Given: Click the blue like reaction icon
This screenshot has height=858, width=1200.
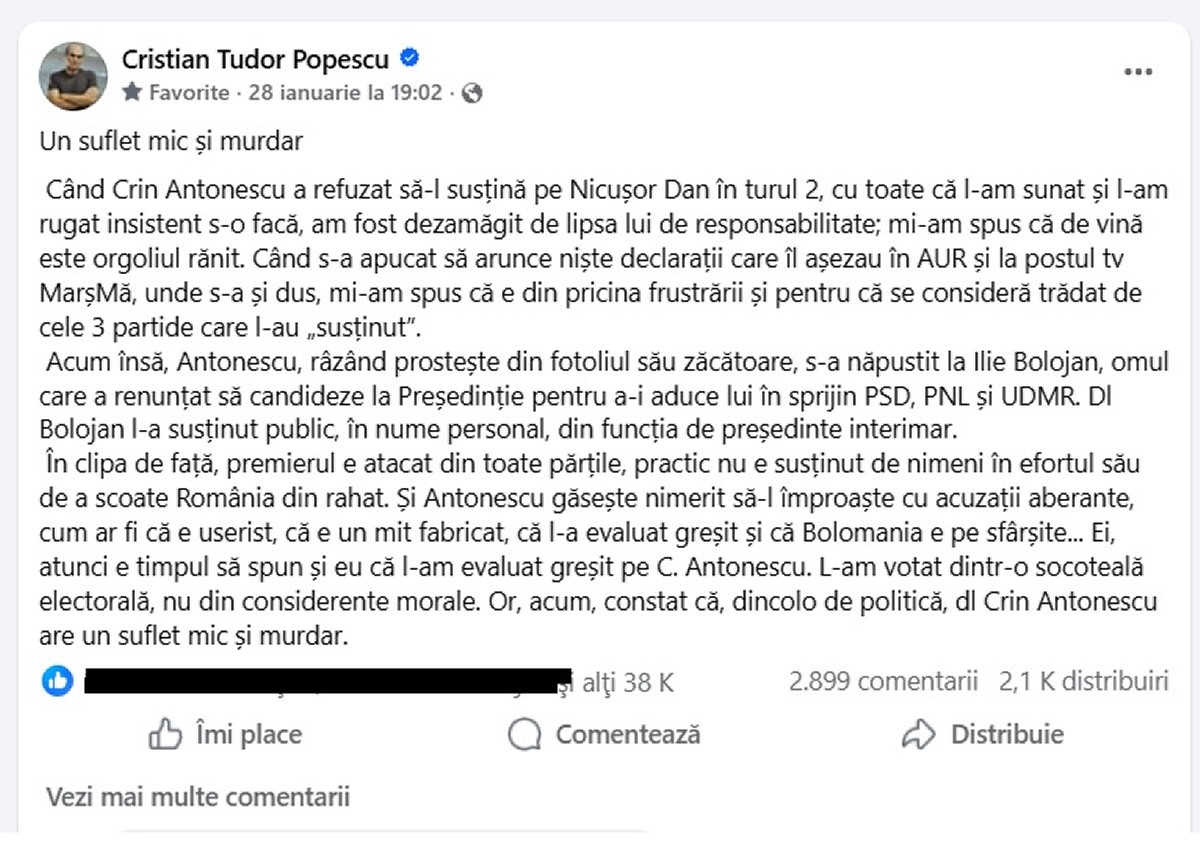Looking at the screenshot, I should (x=58, y=682).
